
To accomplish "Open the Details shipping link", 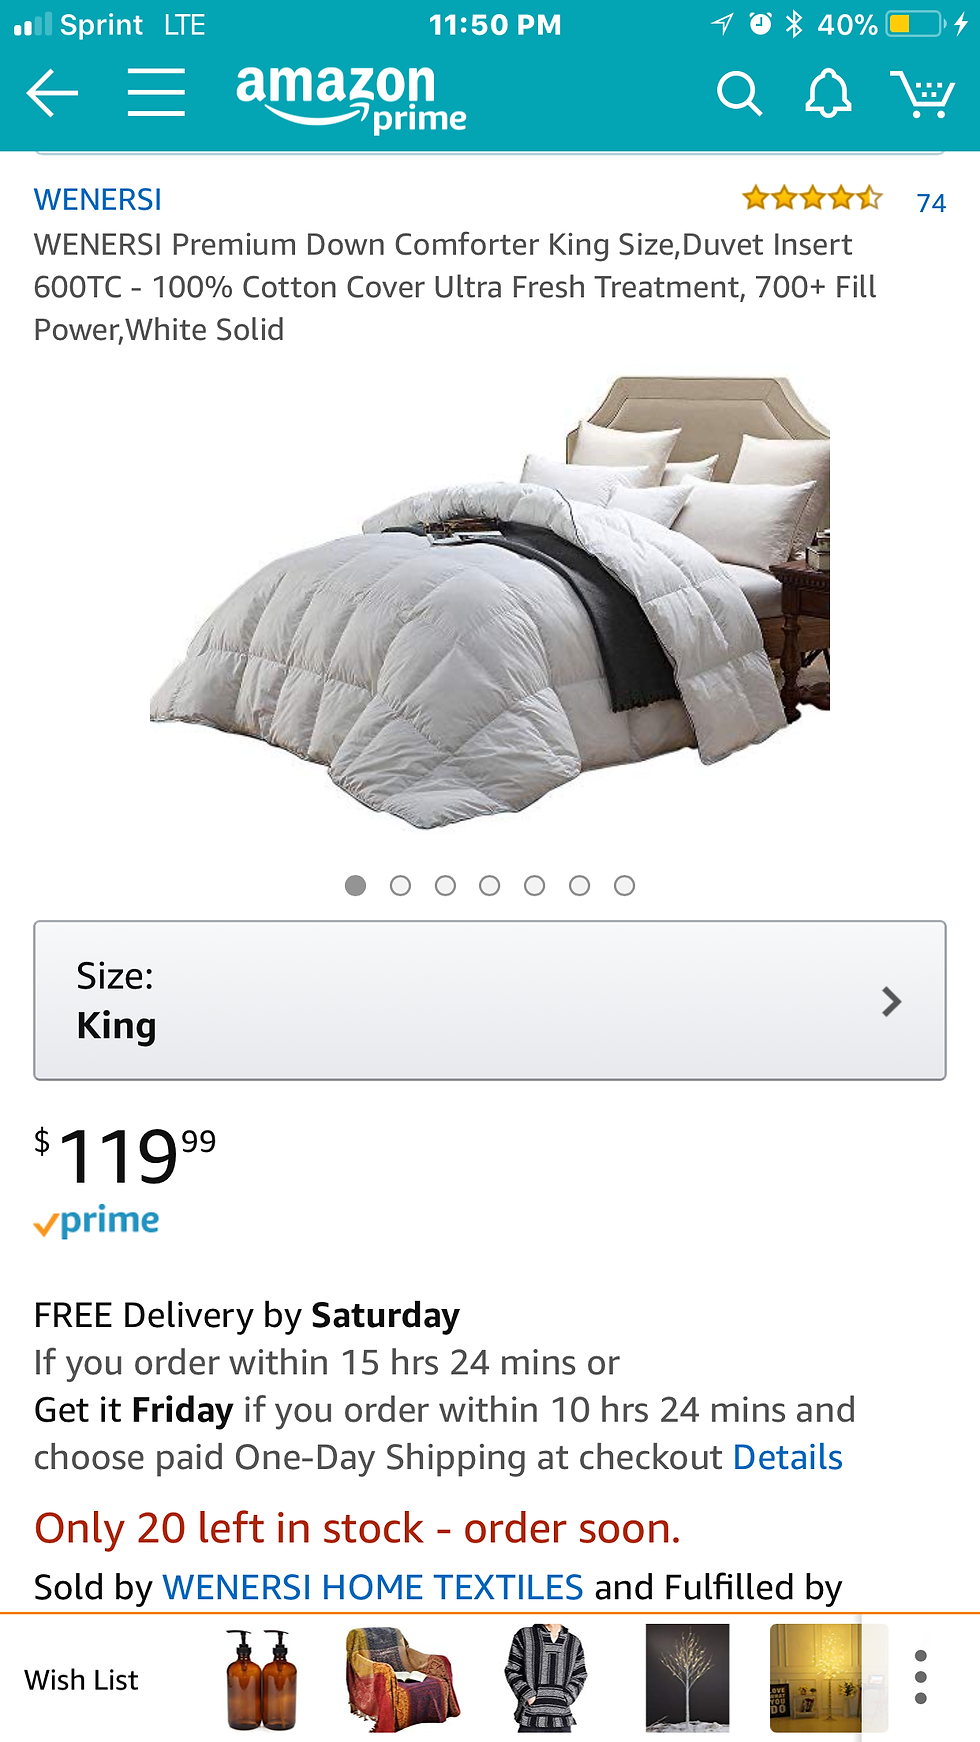I will [x=788, y=1457].
